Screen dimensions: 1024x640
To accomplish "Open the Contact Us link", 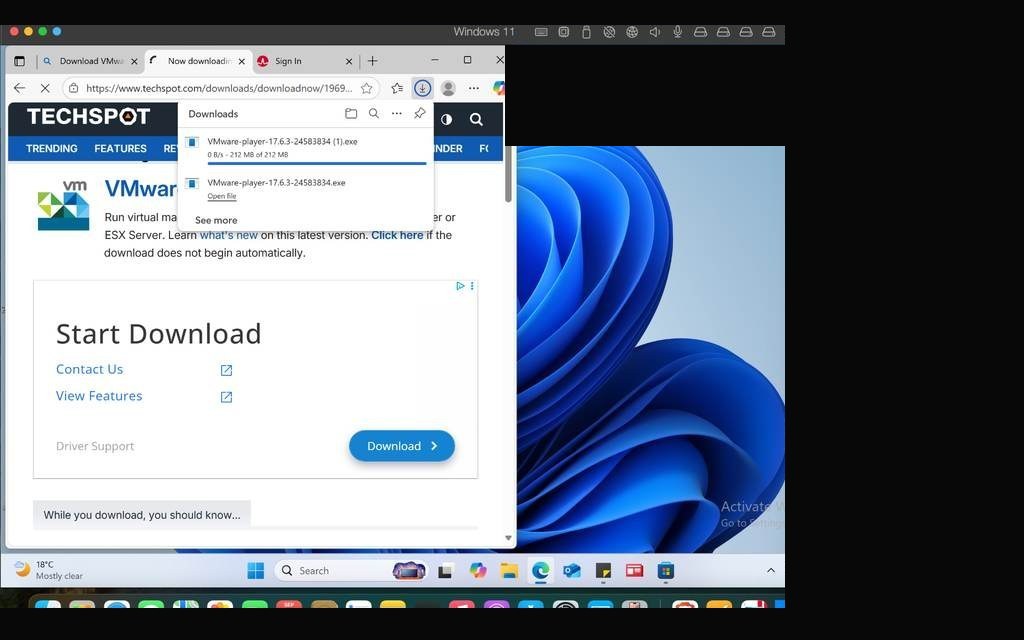I will [89, 370].
